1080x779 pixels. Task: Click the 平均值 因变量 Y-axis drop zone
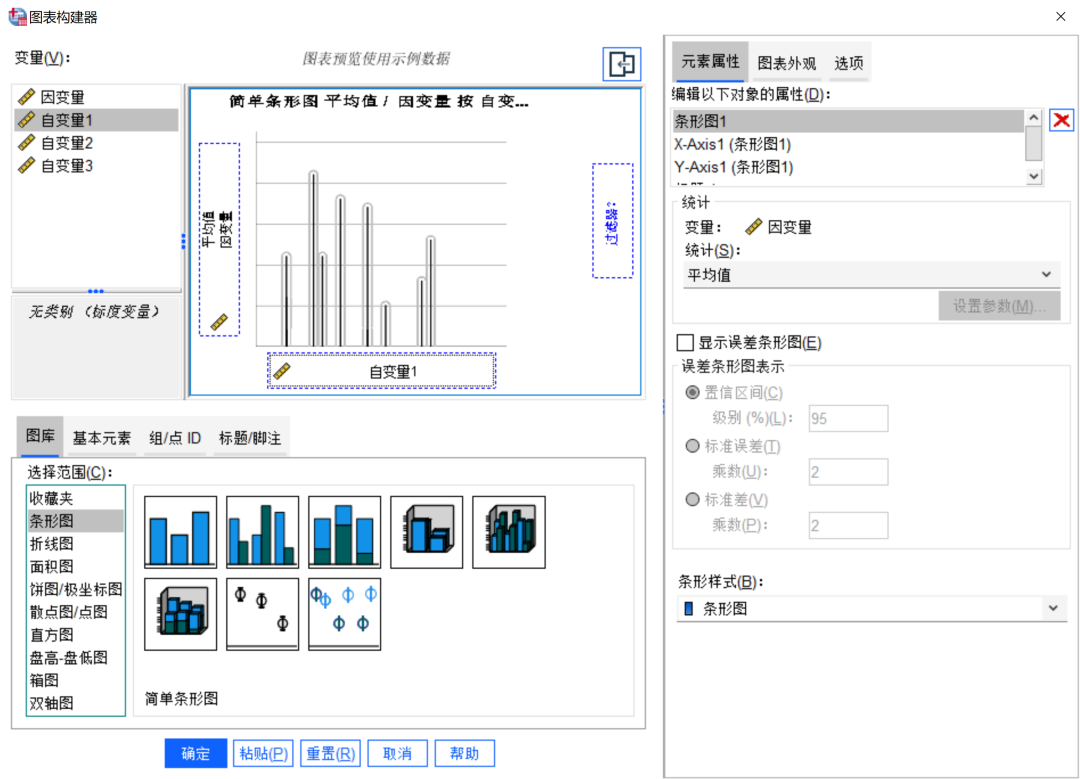click(219, 239)
